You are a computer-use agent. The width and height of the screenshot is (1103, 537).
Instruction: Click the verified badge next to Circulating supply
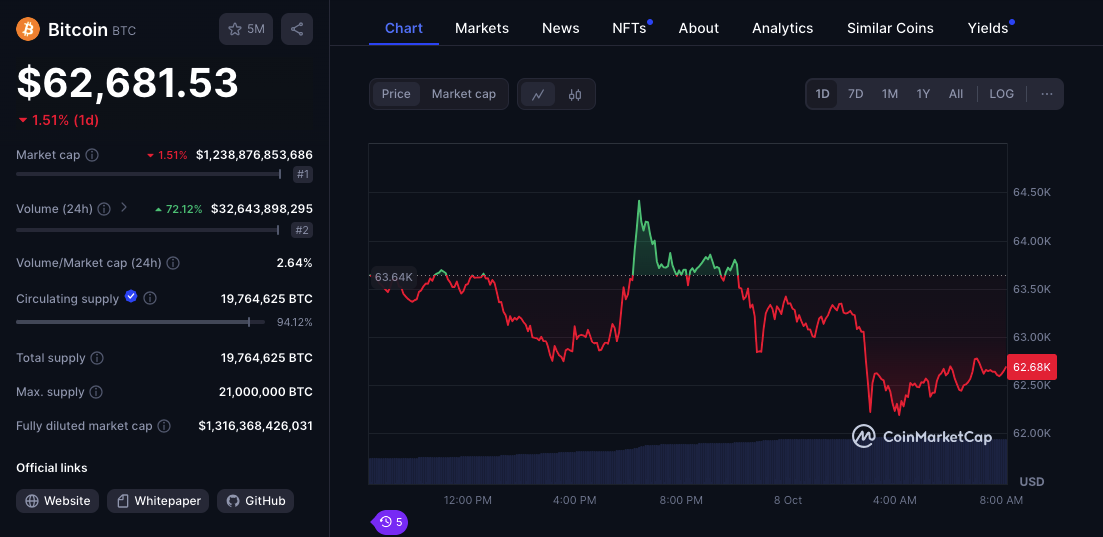pos(131,297)
